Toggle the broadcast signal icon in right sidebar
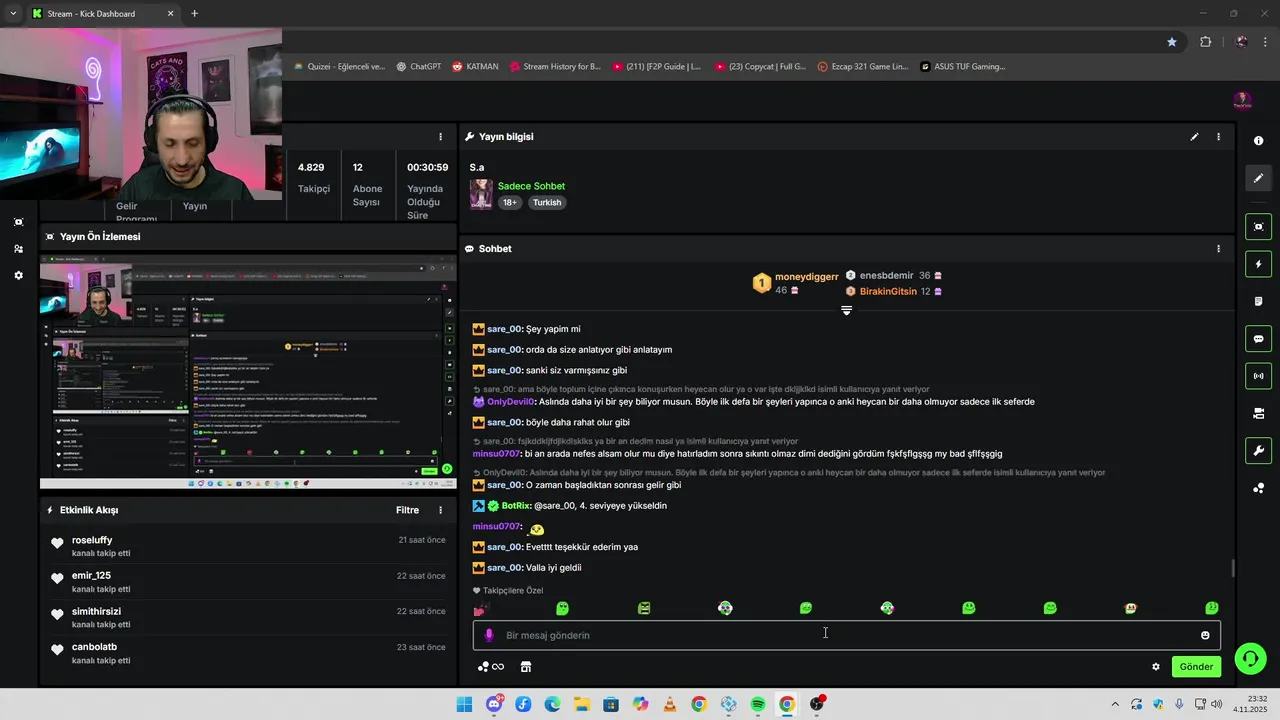The width and height of the screenshot is (1280, 720). (x=1258, y=376)
